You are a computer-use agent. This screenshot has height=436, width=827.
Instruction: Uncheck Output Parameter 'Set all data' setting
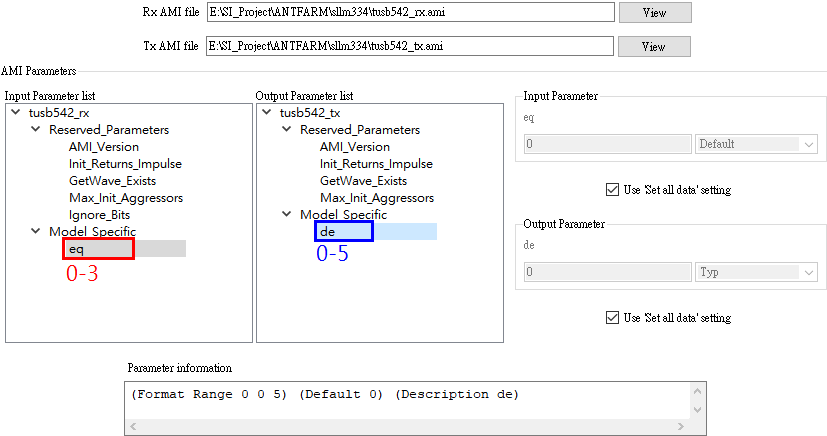tap(612, 318)
